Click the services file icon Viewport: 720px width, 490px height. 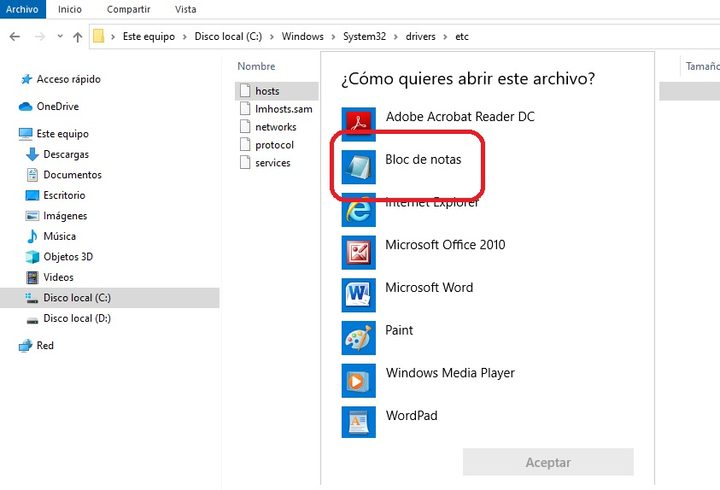[x=245, y=162]
